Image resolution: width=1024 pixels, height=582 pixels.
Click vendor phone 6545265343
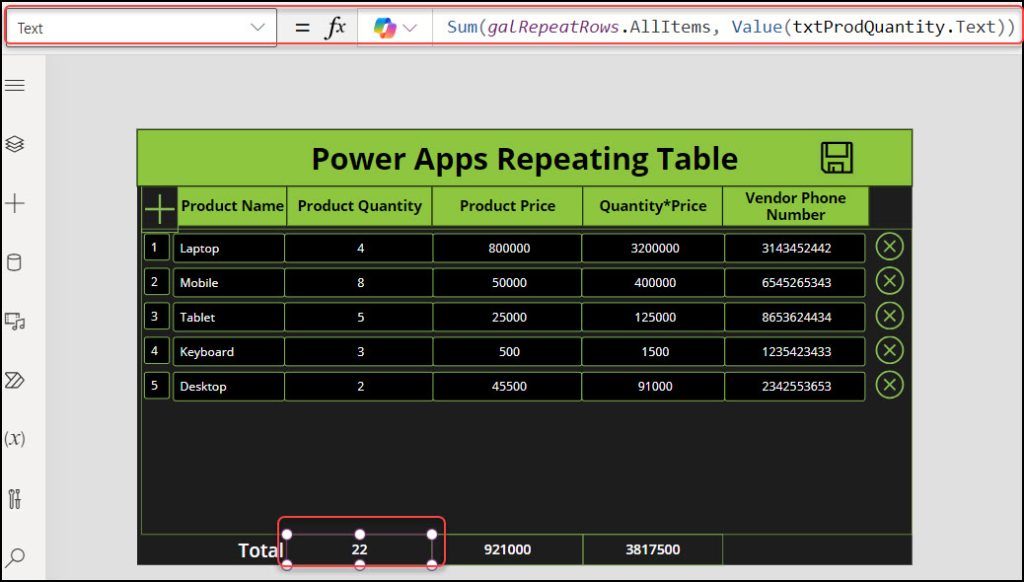coord(795,283)
